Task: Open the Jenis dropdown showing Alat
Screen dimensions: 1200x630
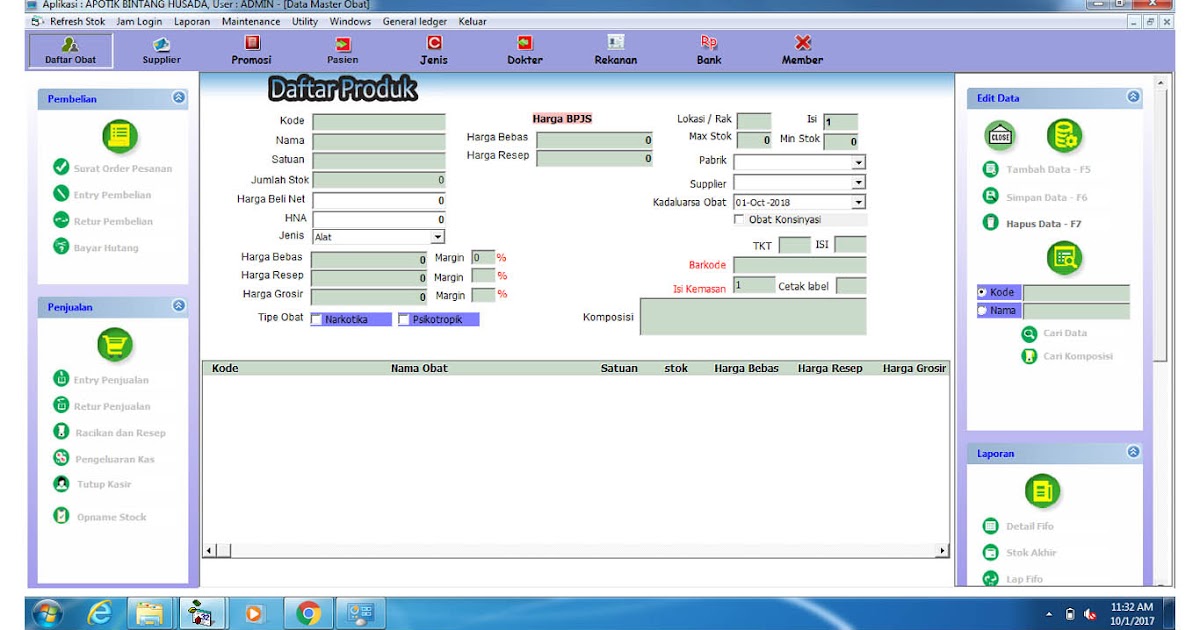Action: pyautogui.click(x=436, y=236)
